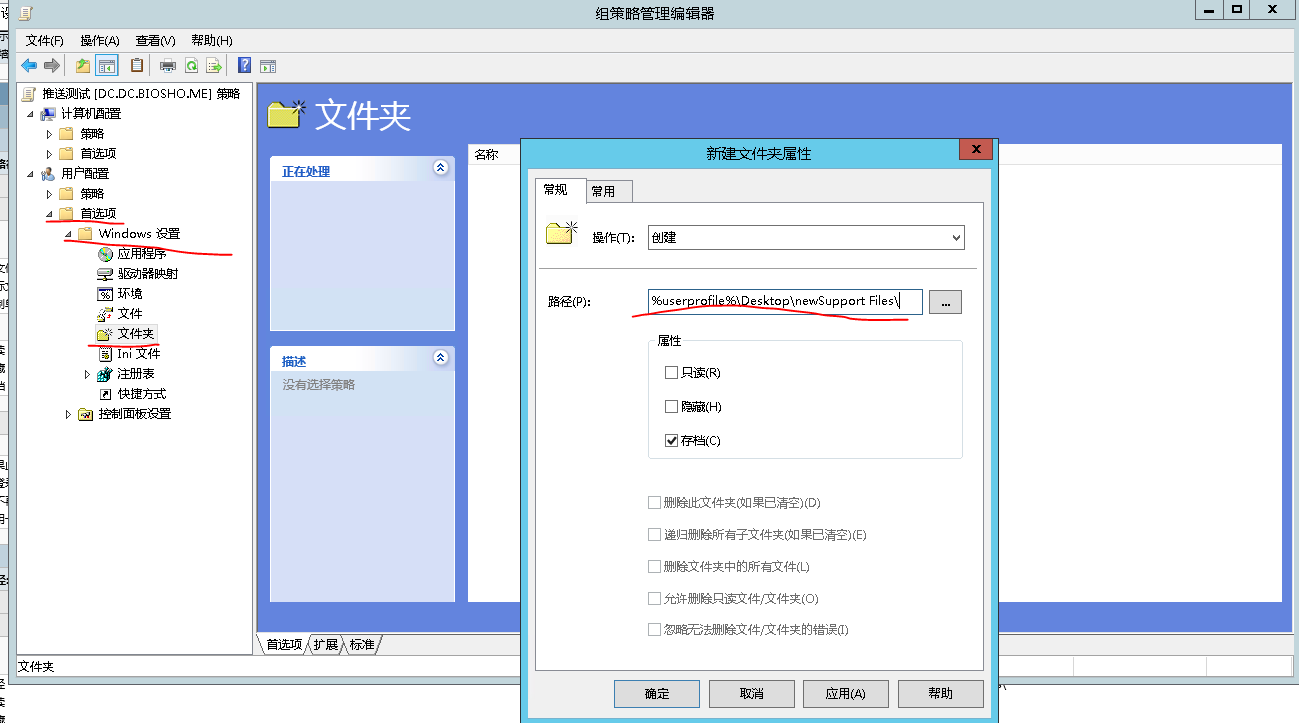Switch to the 常用 tab in dialog
1299x723 pixels.
click(603, 191)
